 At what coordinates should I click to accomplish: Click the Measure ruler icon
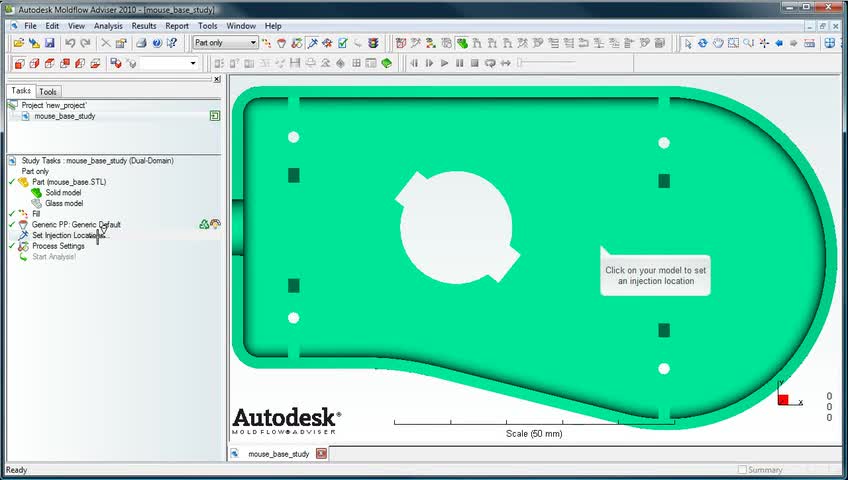pos(809,43)
